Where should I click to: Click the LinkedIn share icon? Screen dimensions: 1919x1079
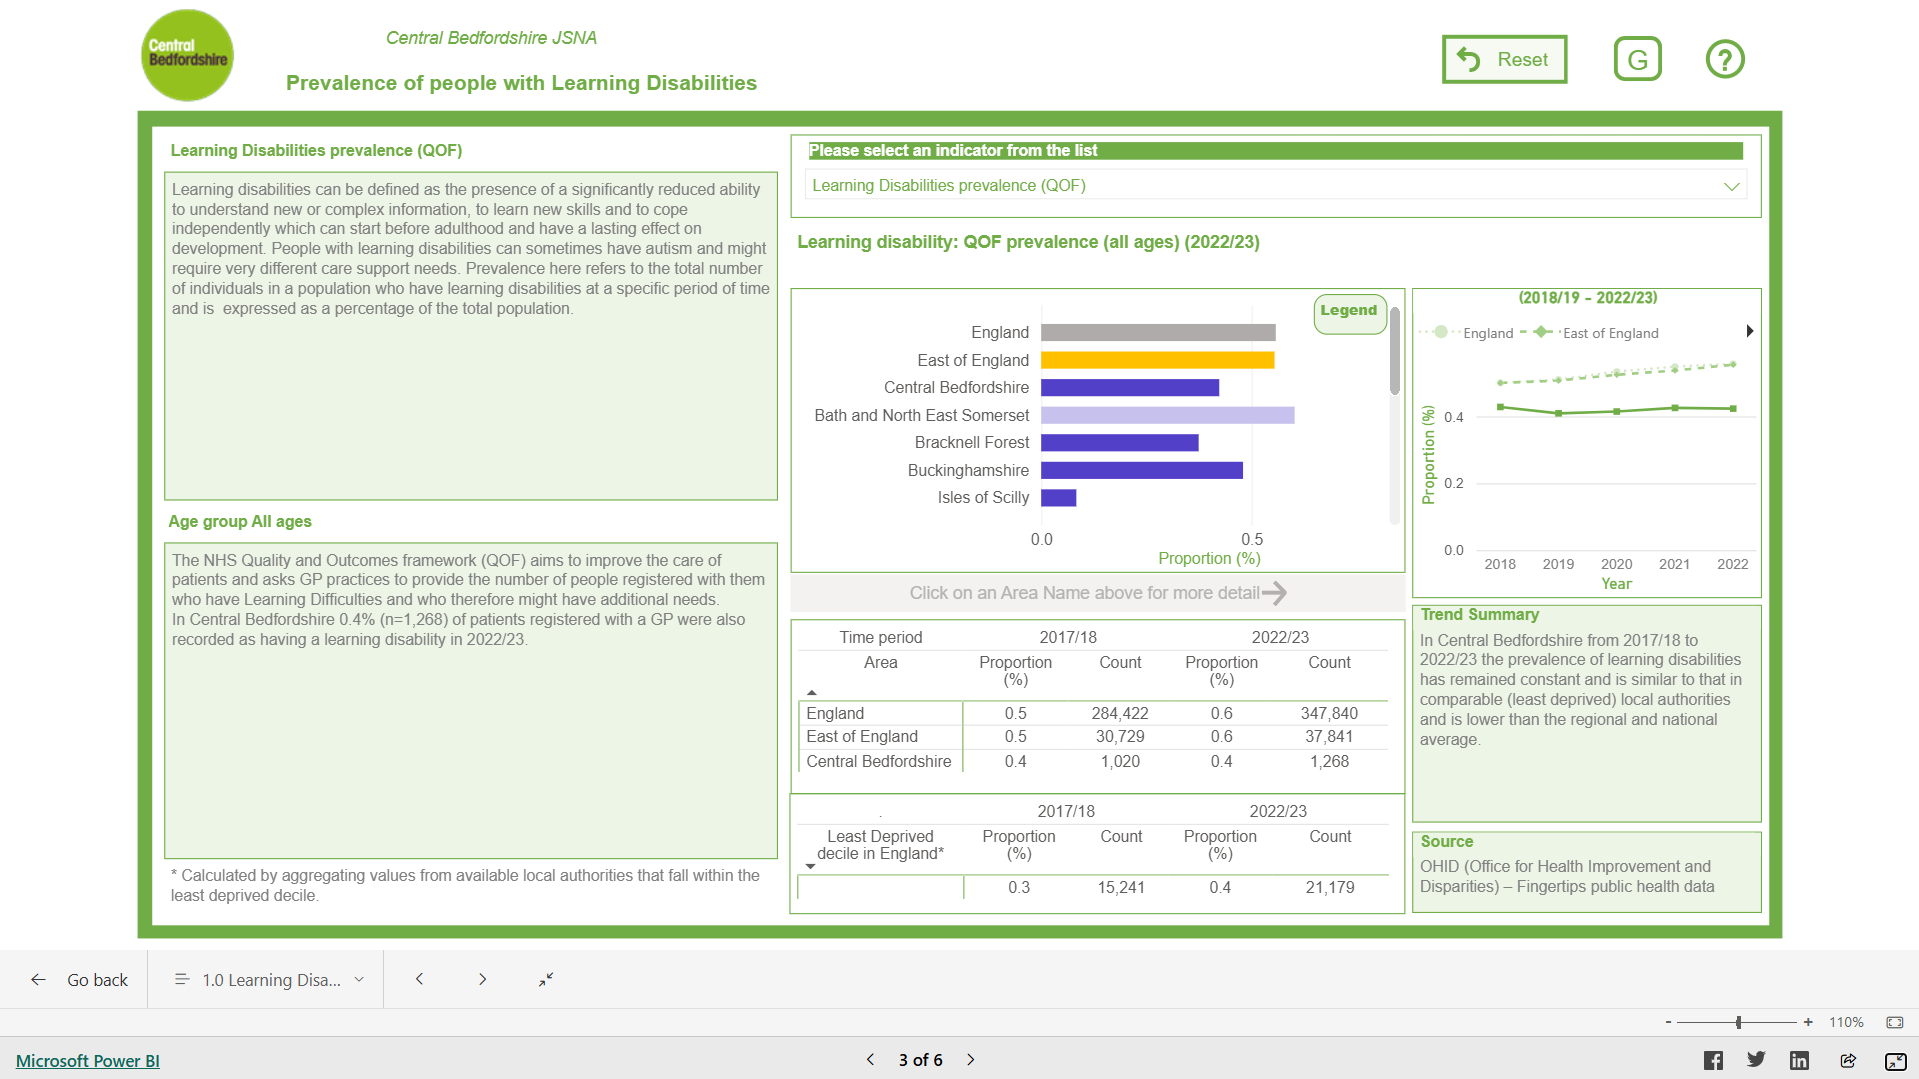(1799, 1060)
